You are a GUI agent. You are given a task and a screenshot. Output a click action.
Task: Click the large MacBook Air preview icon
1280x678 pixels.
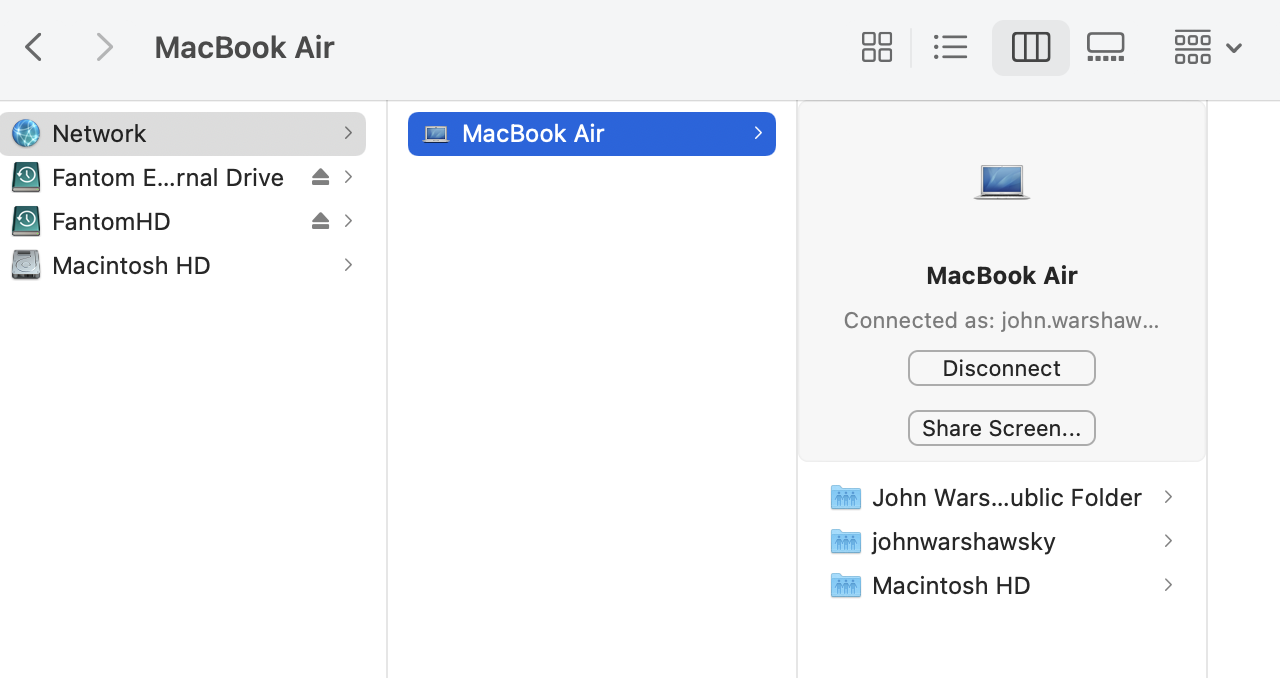(1002, 182)
